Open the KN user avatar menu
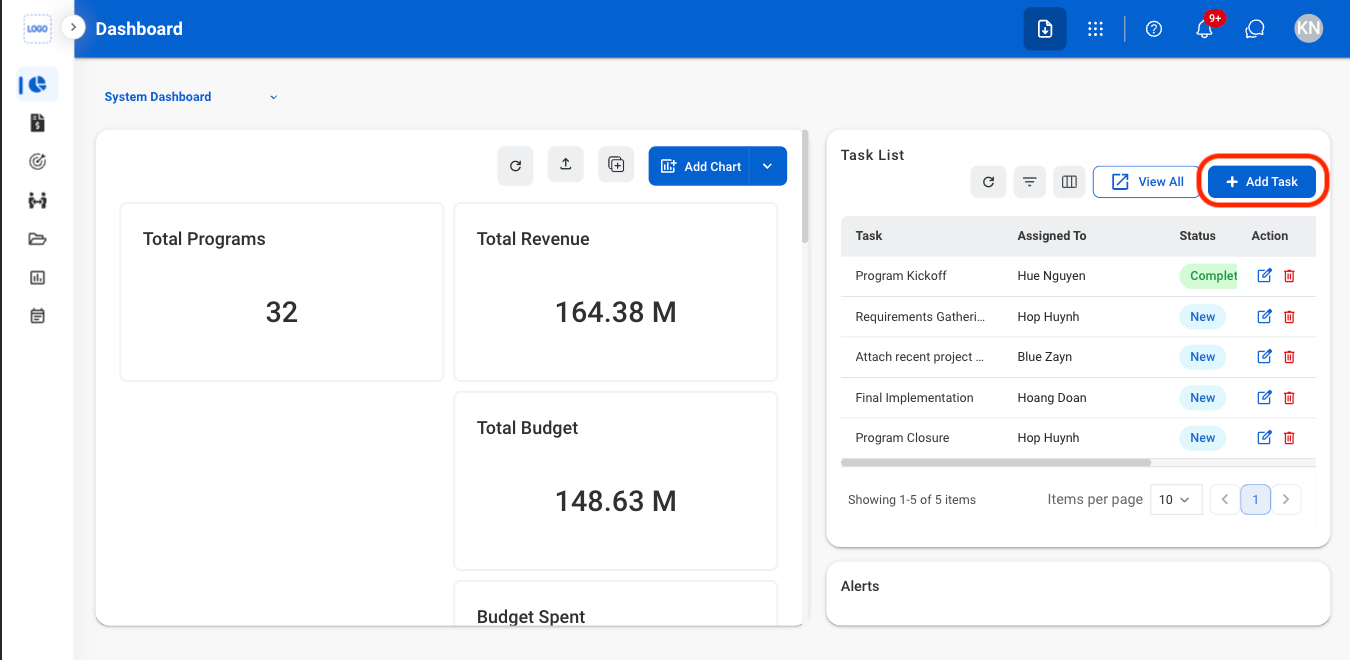Viewport: 1350px width, 660px height. pyautogui.click(x=1308, y=29)
